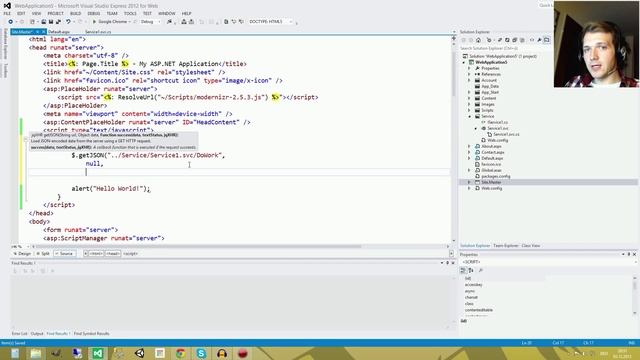
Task: Start debugging with Google Chrome play button
Action: 94,22
